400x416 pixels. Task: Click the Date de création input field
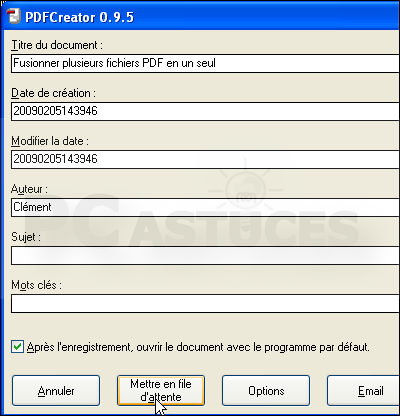tap(205, 111)
